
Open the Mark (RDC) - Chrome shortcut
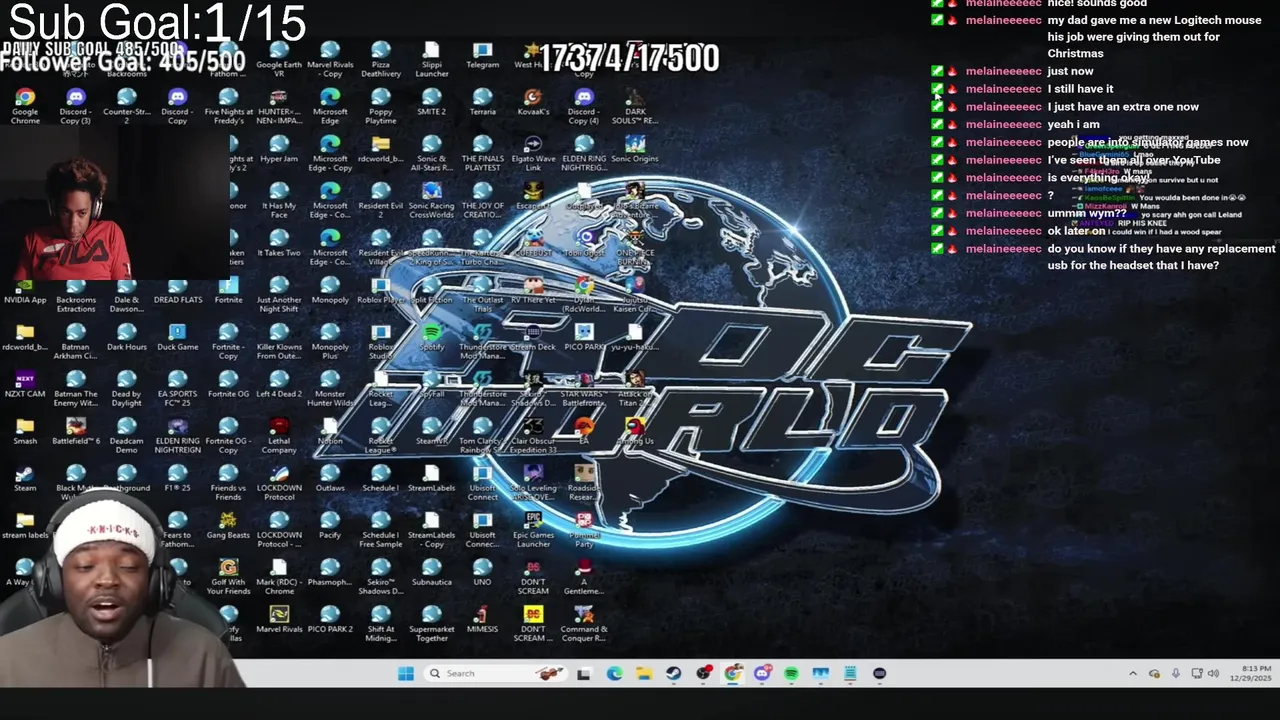point(279,575)
